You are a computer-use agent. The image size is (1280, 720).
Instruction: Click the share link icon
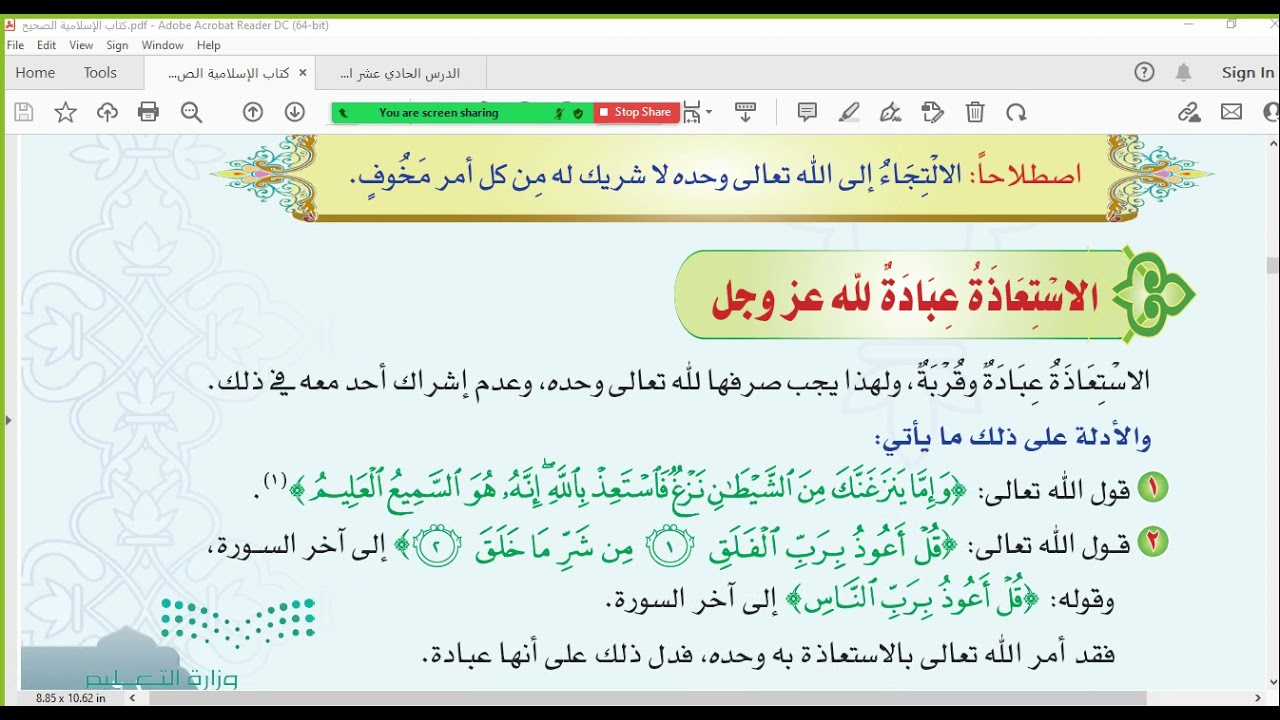[x=1189, y=113]
